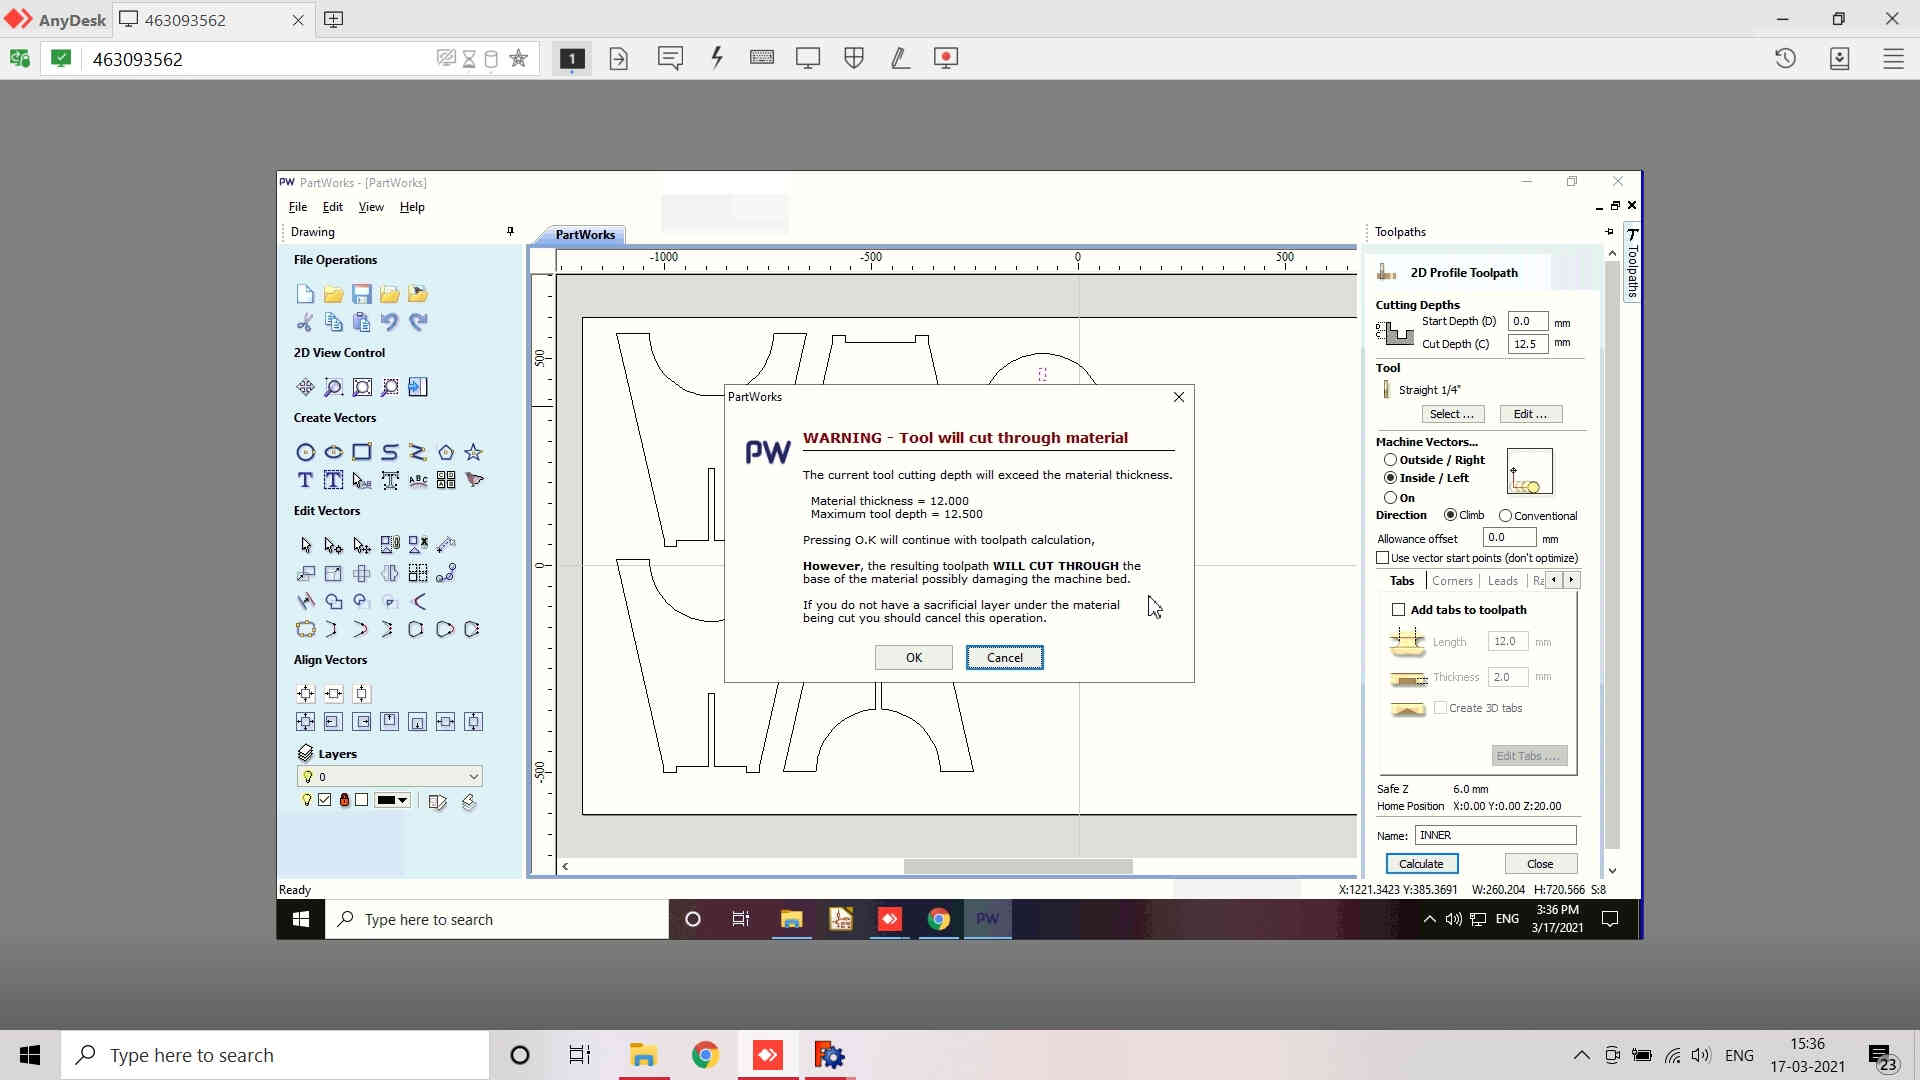The height and width of the screenshot is (1080, 1920).
Task: Click the Cut Depth input field
Action: tap(1527, 344)
